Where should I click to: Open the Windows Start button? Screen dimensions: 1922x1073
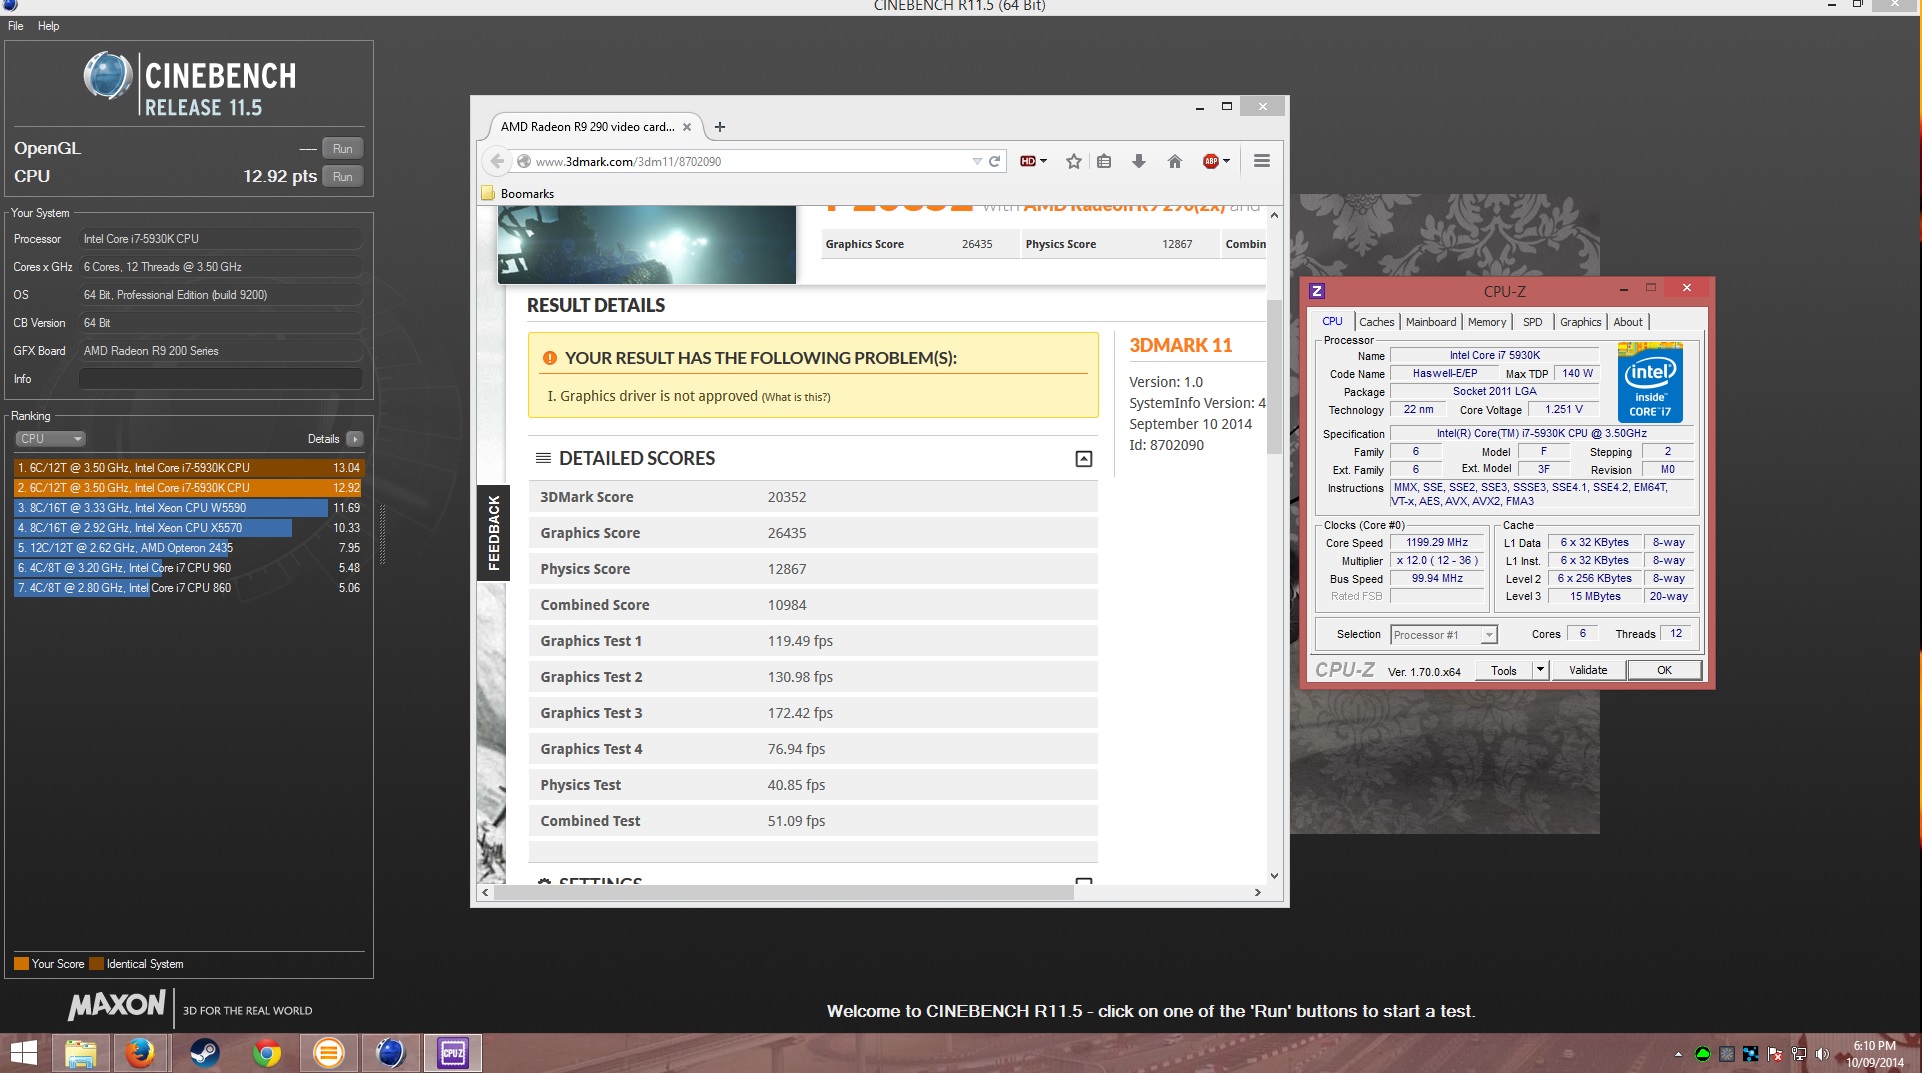click(23, 1053)
